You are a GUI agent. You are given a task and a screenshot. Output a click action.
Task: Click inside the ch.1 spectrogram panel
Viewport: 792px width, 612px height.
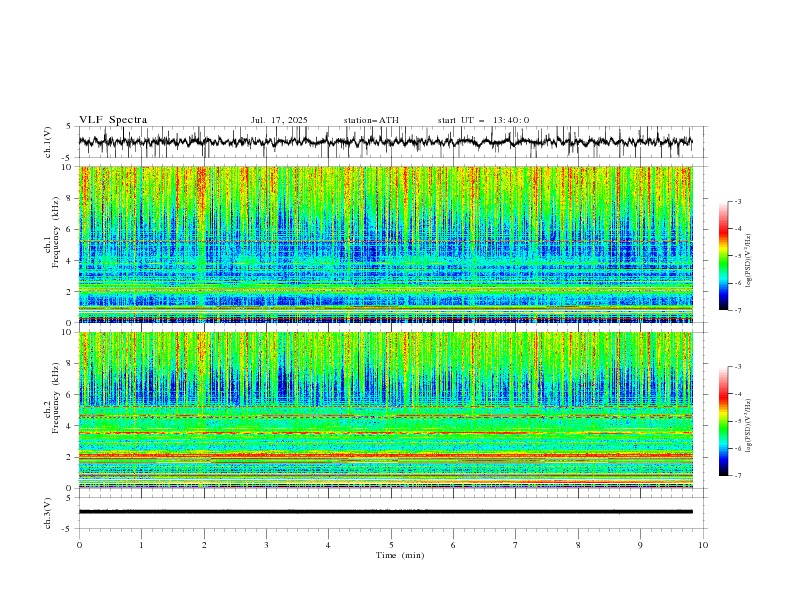(385, 244)
